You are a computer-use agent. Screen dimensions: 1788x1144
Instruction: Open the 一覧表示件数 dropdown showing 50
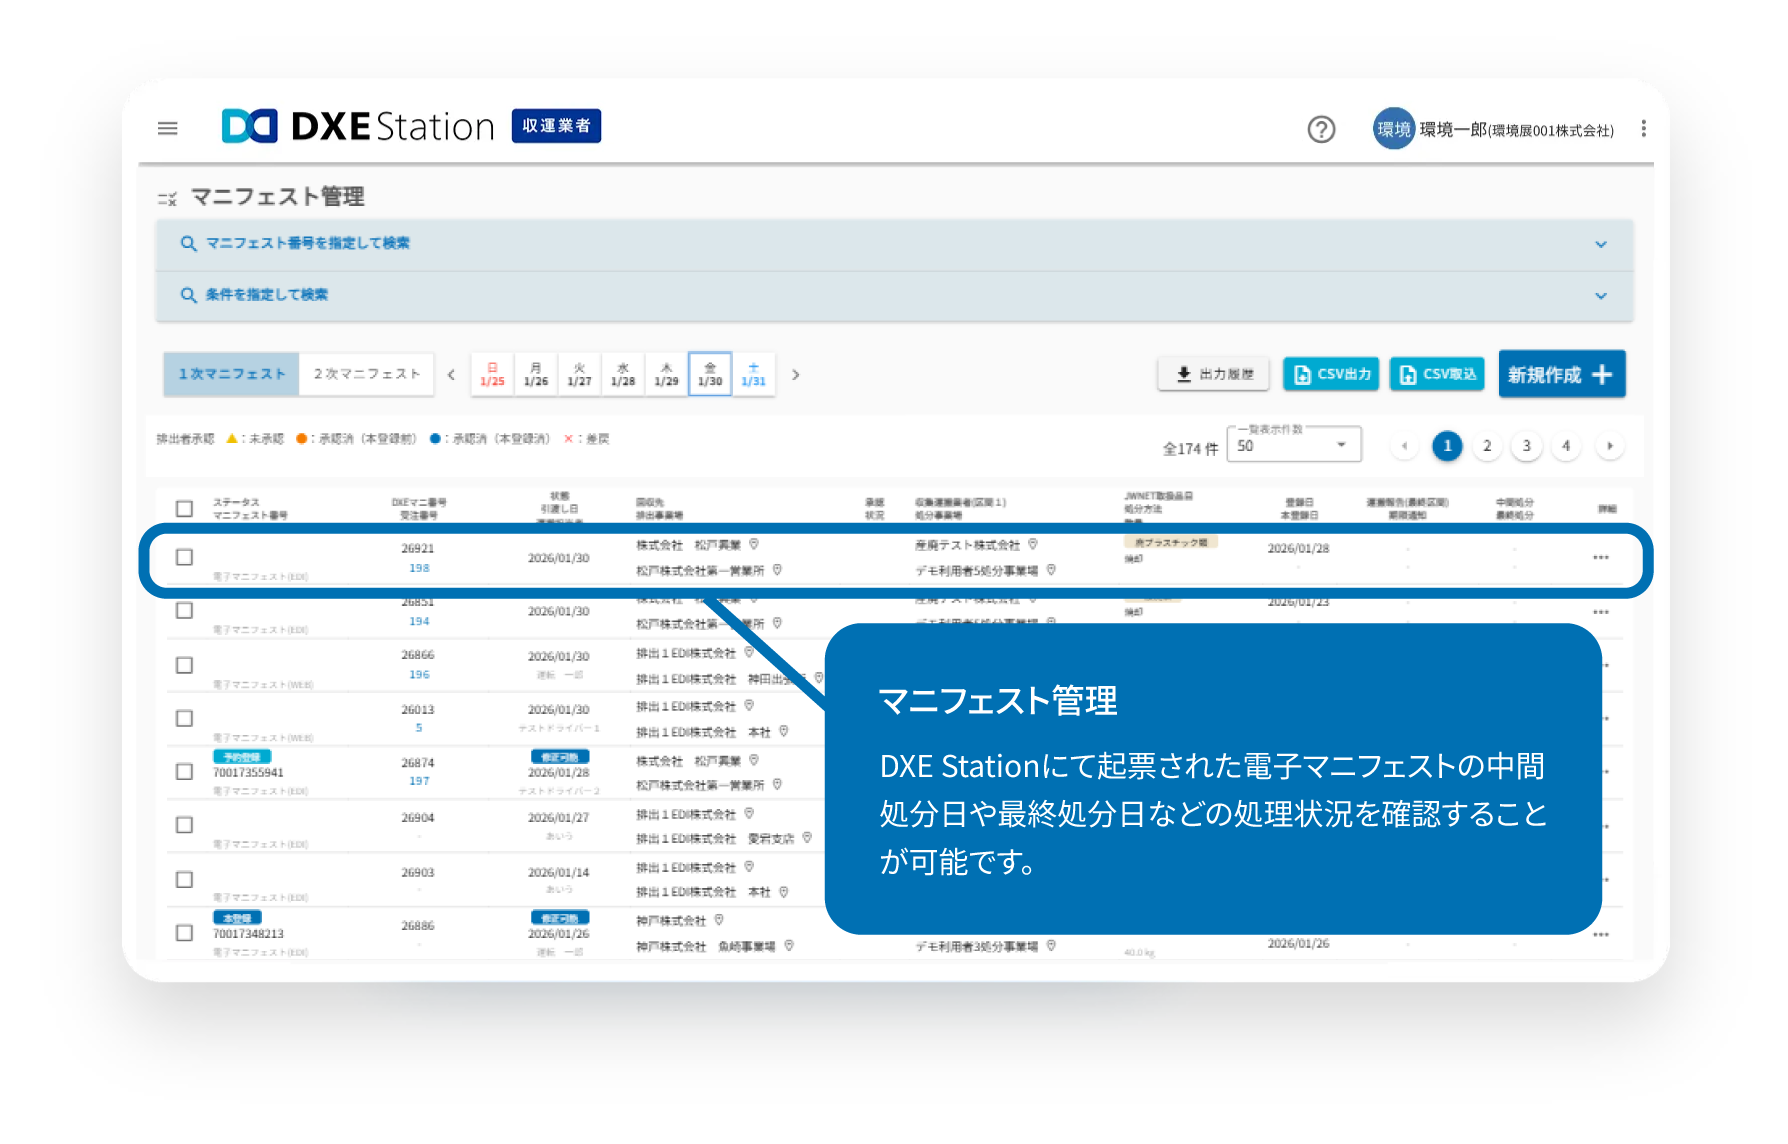[1293, 445]
